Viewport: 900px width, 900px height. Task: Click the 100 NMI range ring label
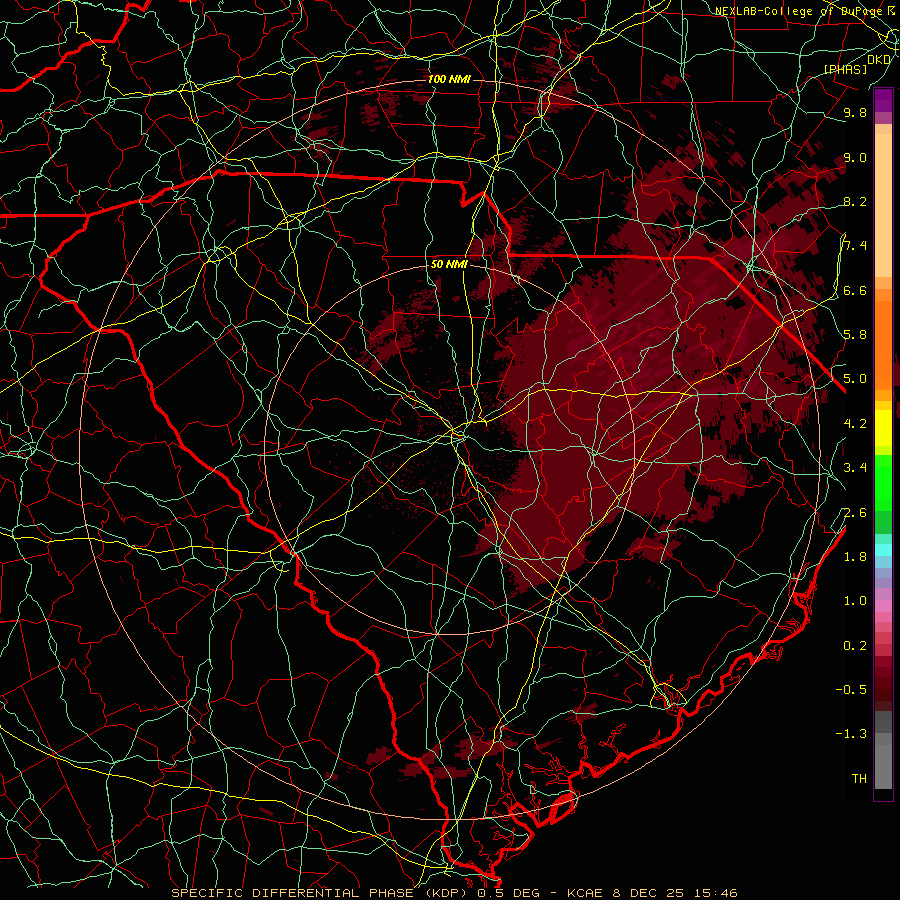449,79
